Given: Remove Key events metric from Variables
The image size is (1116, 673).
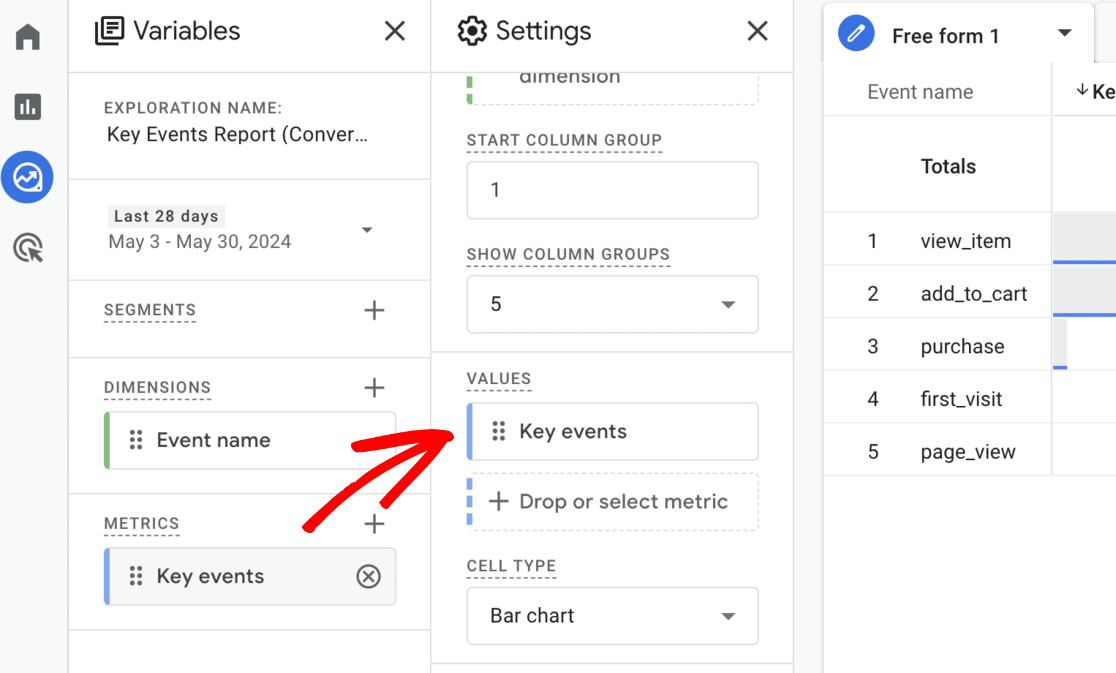Looking at the screenshot, I should [369, 576].
